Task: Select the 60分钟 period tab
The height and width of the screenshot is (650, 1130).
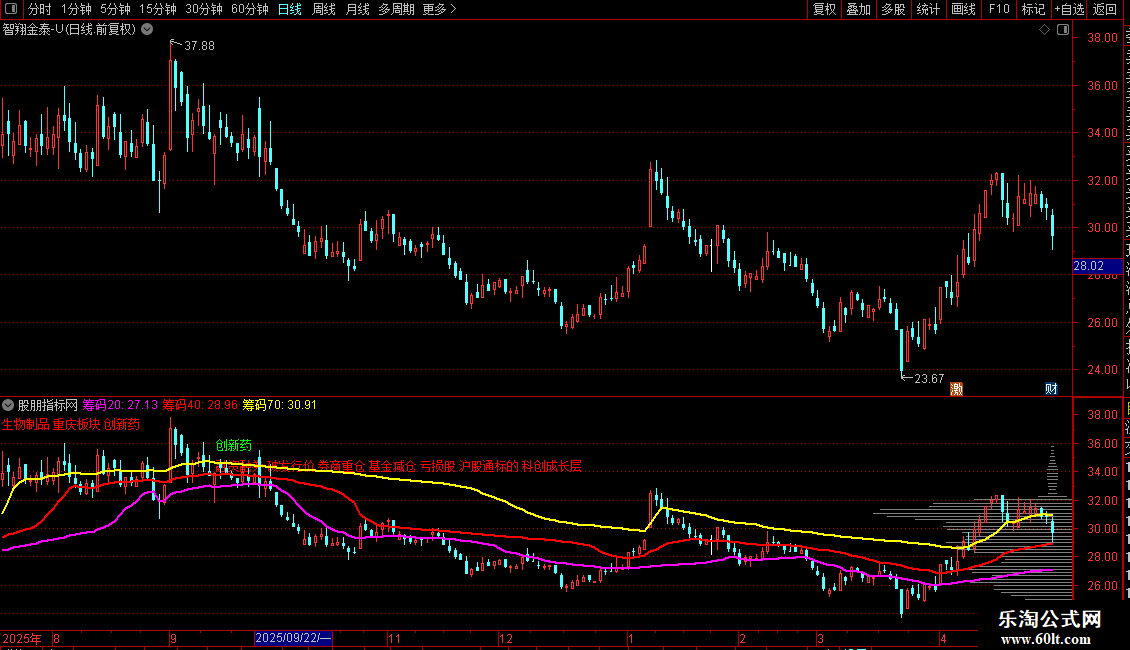Action: (250, 9)
